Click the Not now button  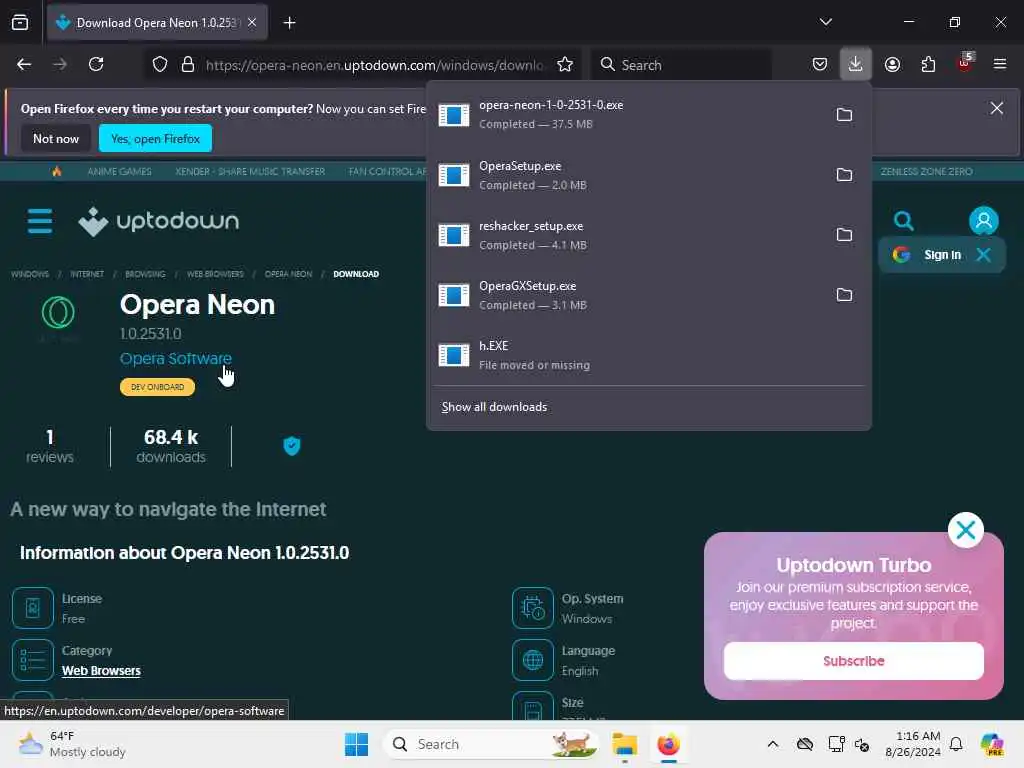point(56,138)
